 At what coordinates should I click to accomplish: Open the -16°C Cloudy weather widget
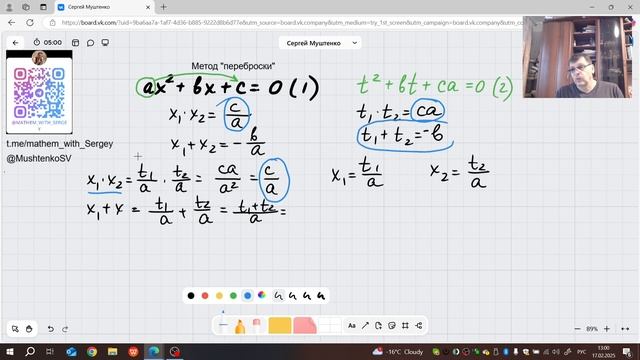[x=398, y=351]
